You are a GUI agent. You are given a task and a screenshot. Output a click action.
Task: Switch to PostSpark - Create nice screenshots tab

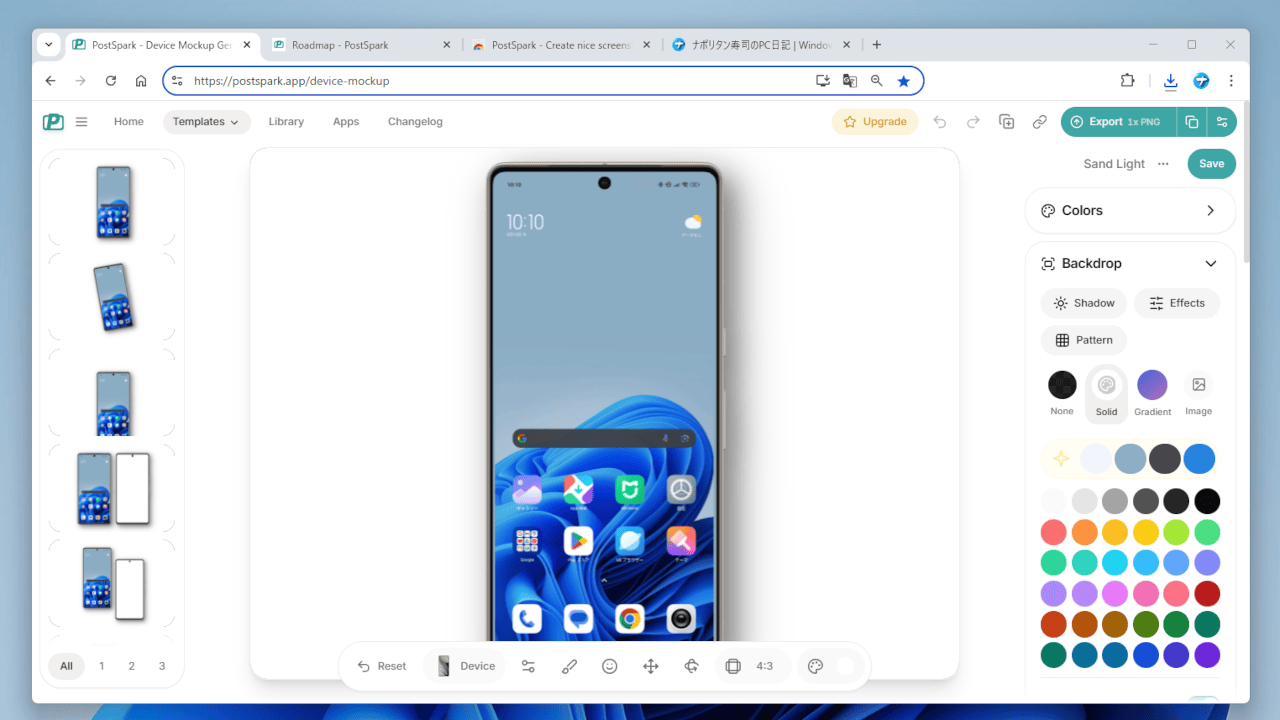tap(561, 45)
